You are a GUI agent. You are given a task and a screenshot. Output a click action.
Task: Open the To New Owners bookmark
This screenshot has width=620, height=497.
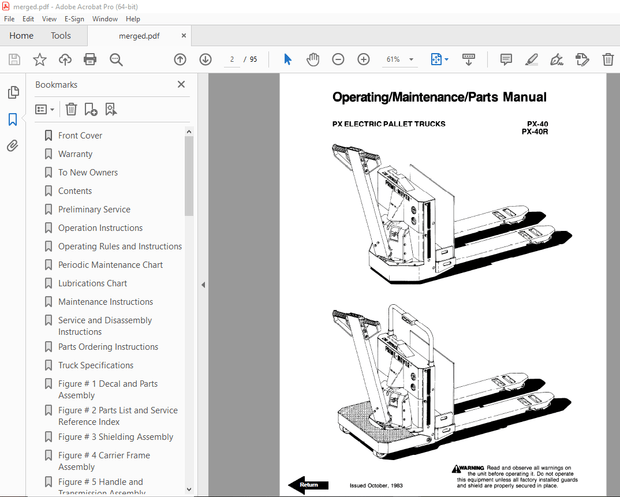click(x=88, y=172)
